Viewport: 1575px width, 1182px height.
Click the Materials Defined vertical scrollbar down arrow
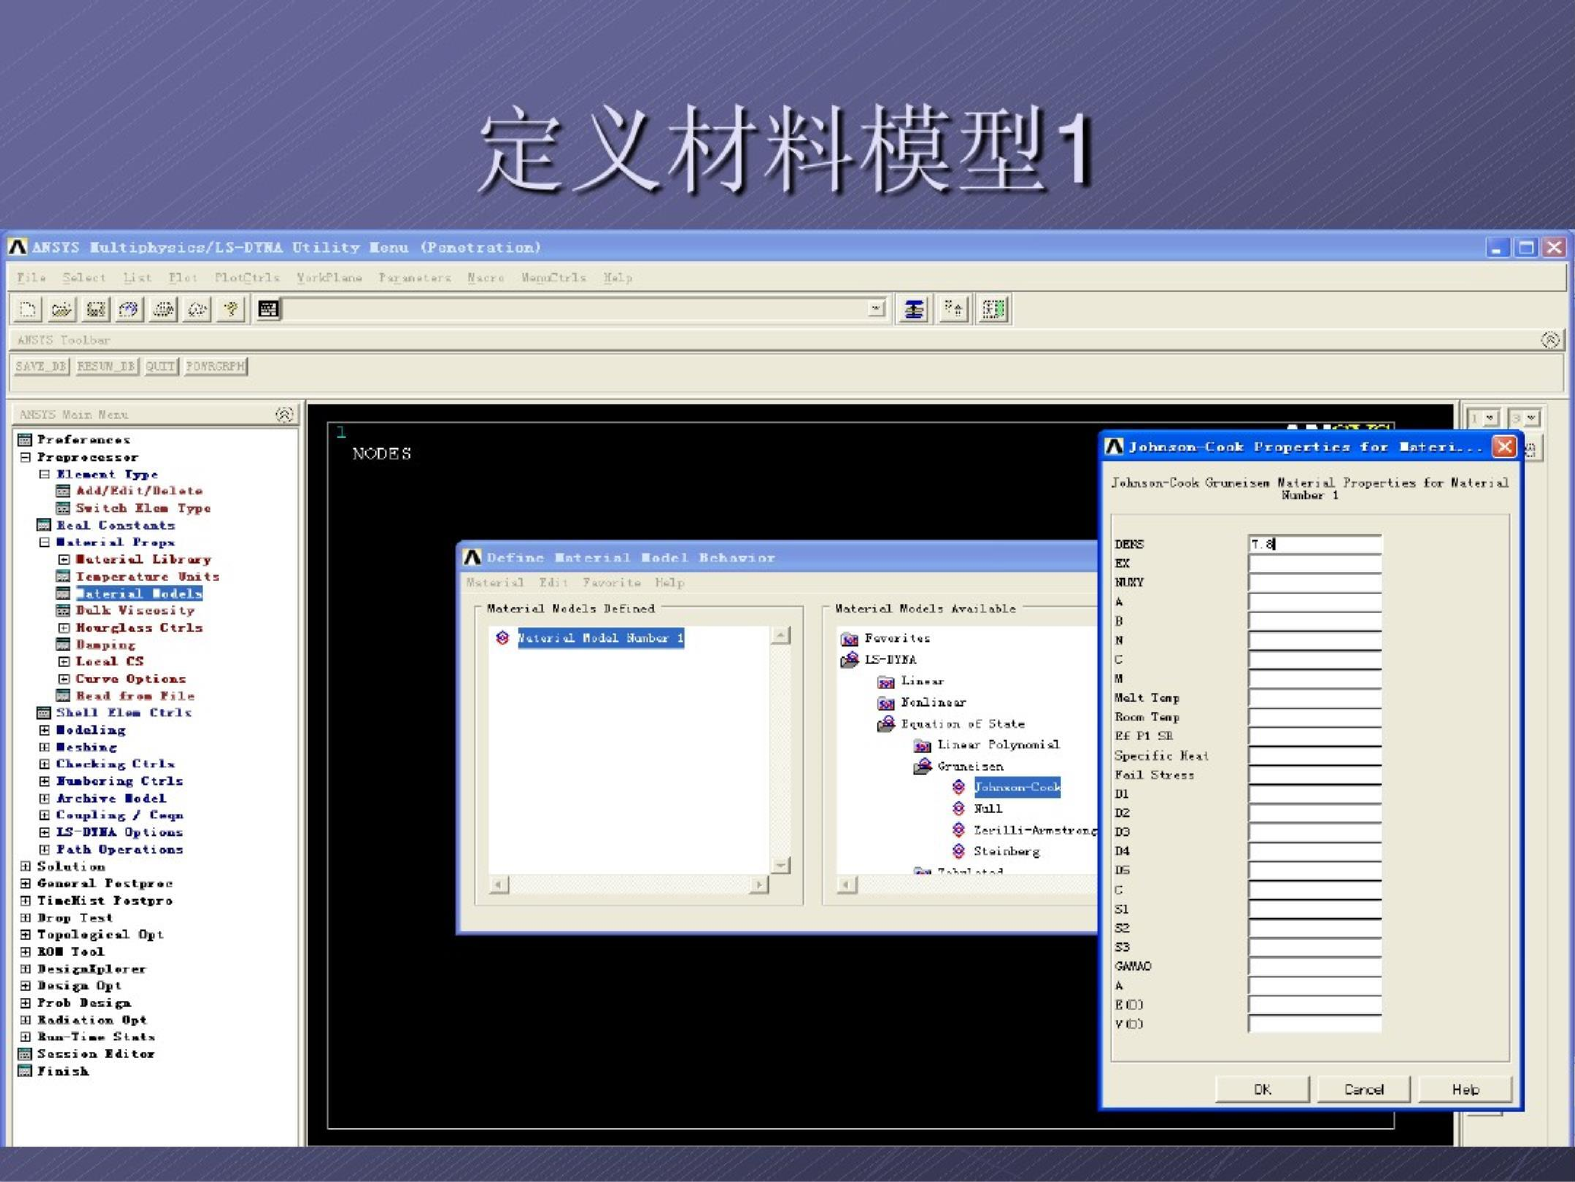click(781, 866)
